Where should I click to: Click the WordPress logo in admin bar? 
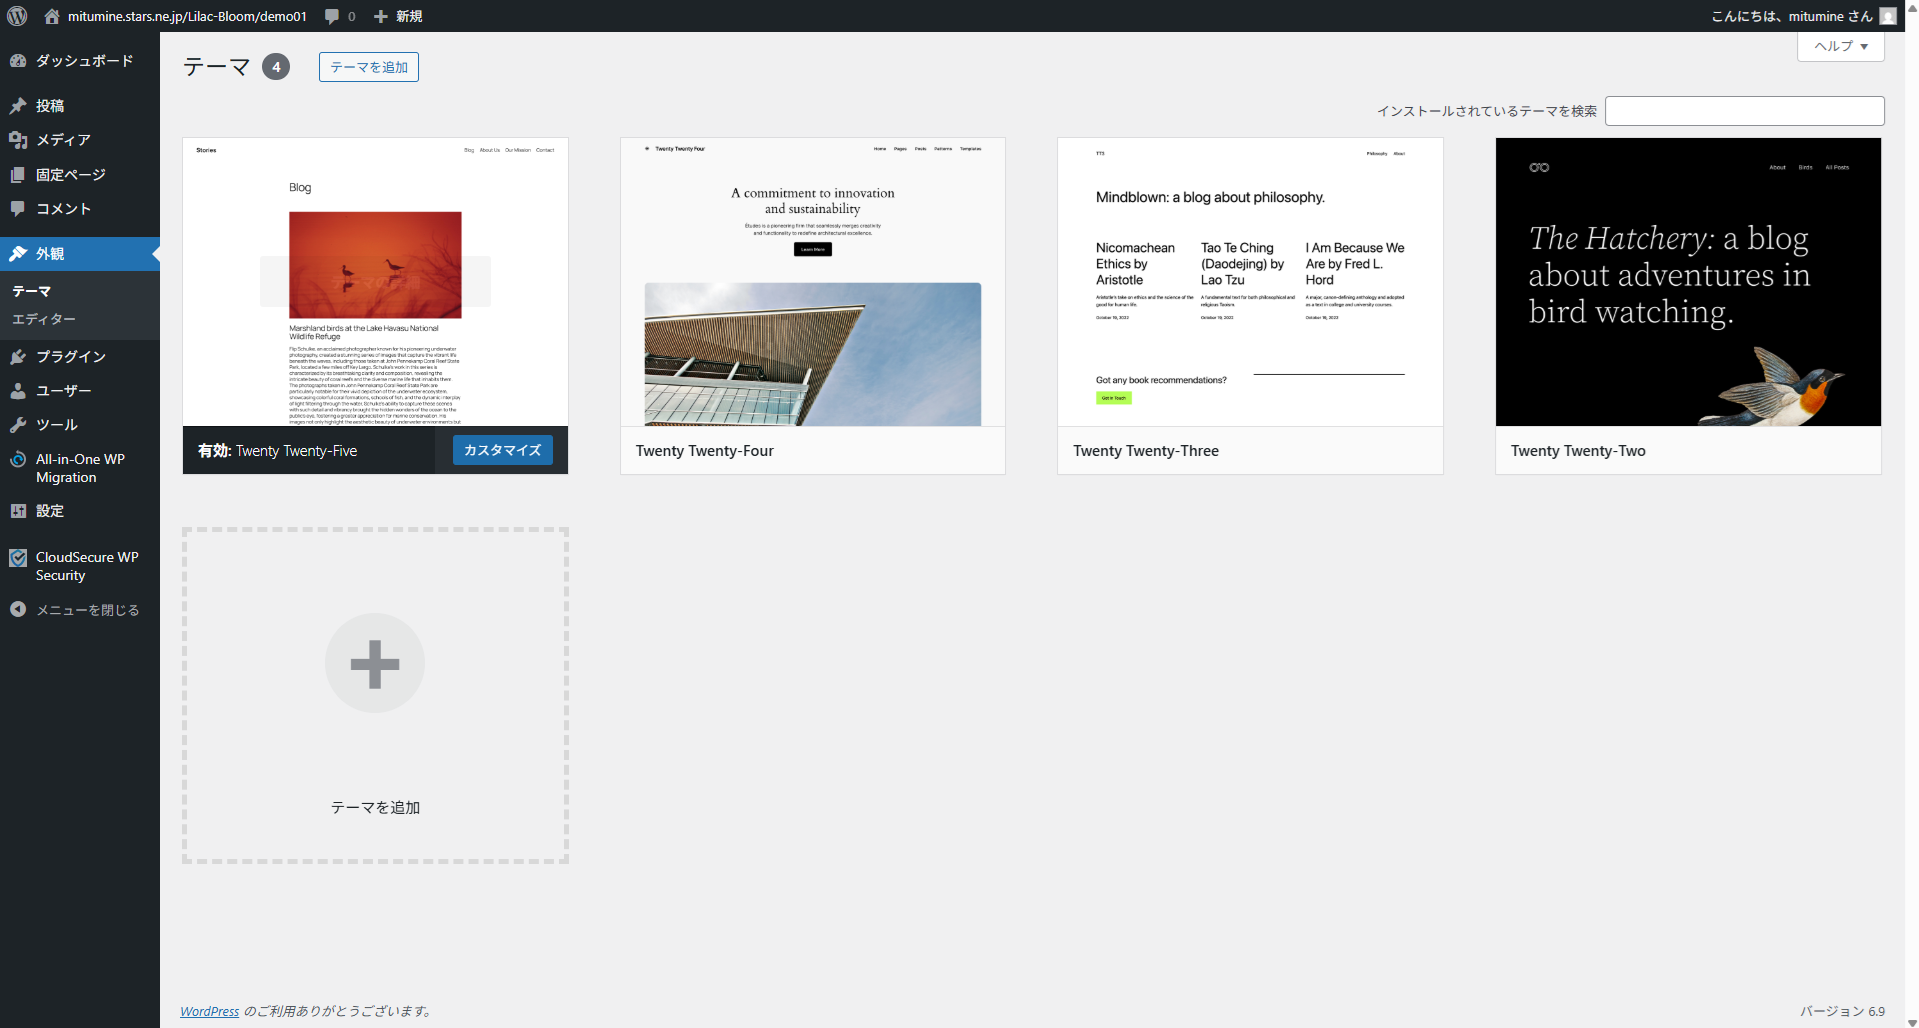point(17,16)
